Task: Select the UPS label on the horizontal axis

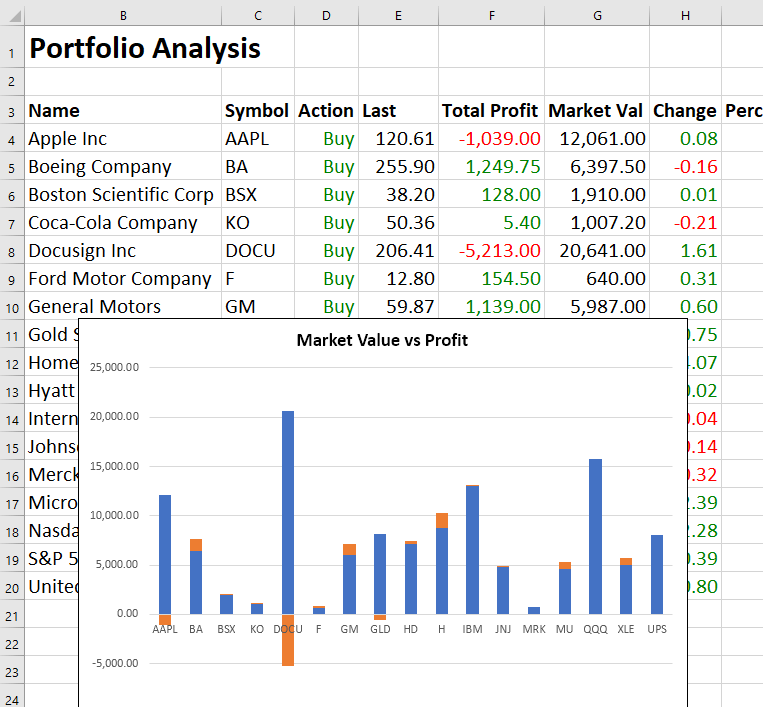Action: coord(656,629)
